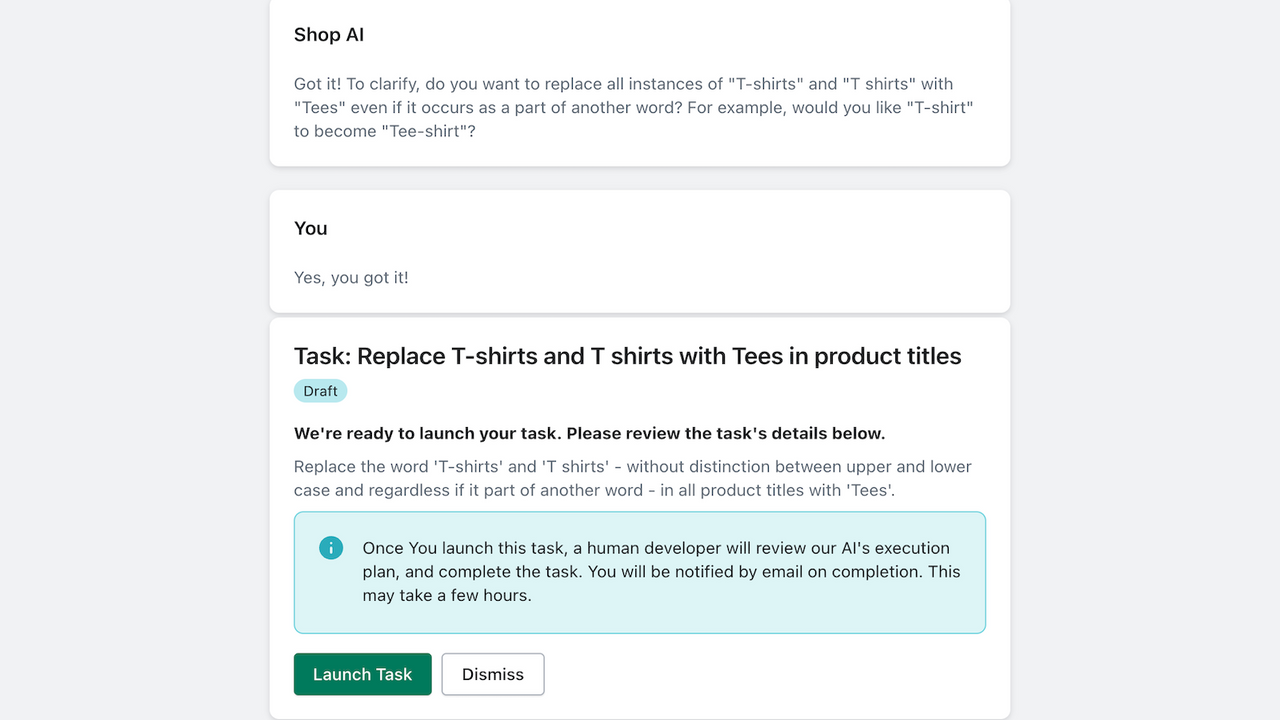Select the You message card

(639, 251)
